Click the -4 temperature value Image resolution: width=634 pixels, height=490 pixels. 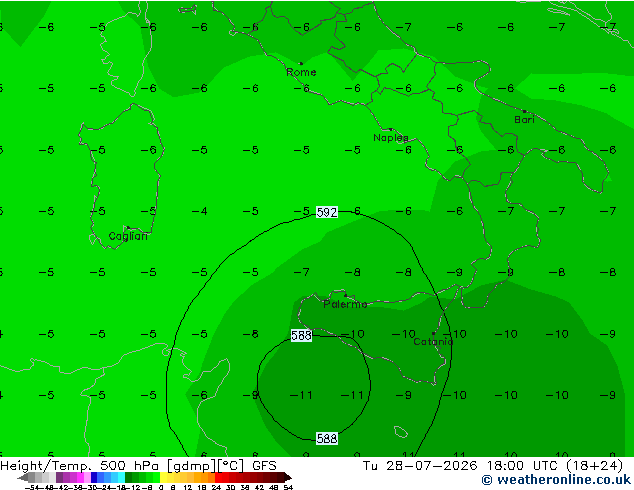(200, 211)
